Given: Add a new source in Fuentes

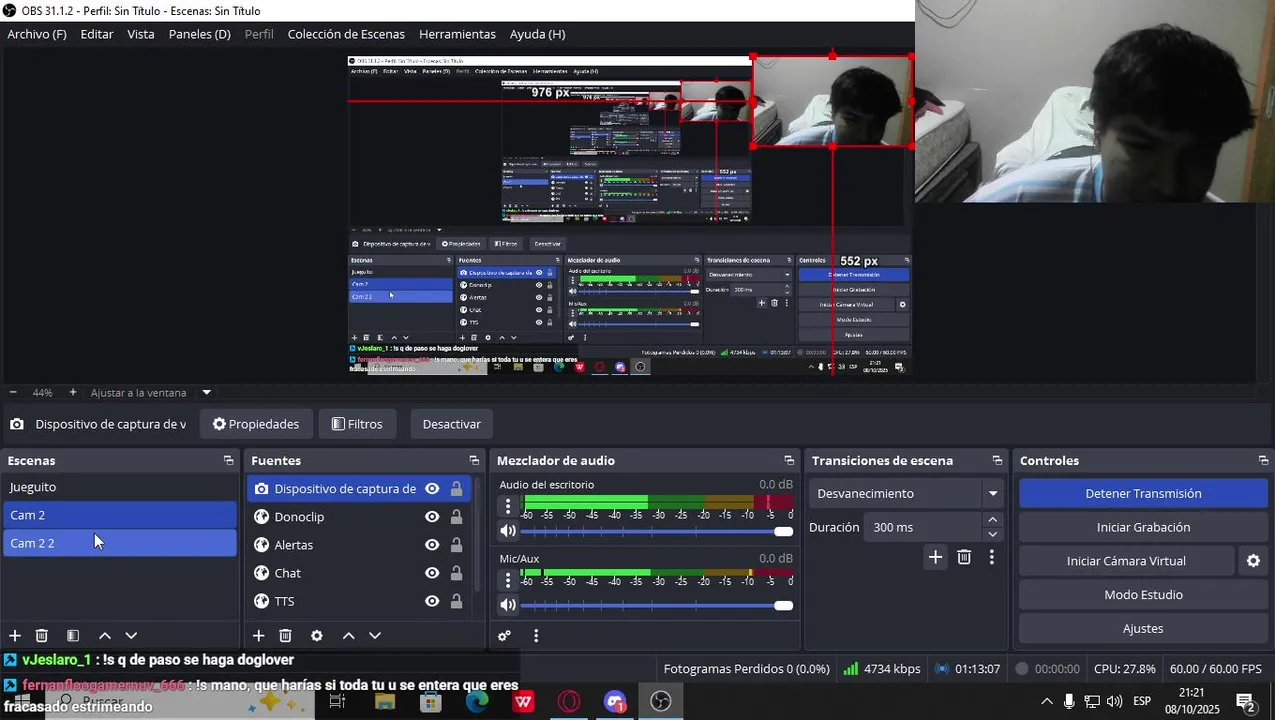Looking at the screenshot, I should 258,636.
